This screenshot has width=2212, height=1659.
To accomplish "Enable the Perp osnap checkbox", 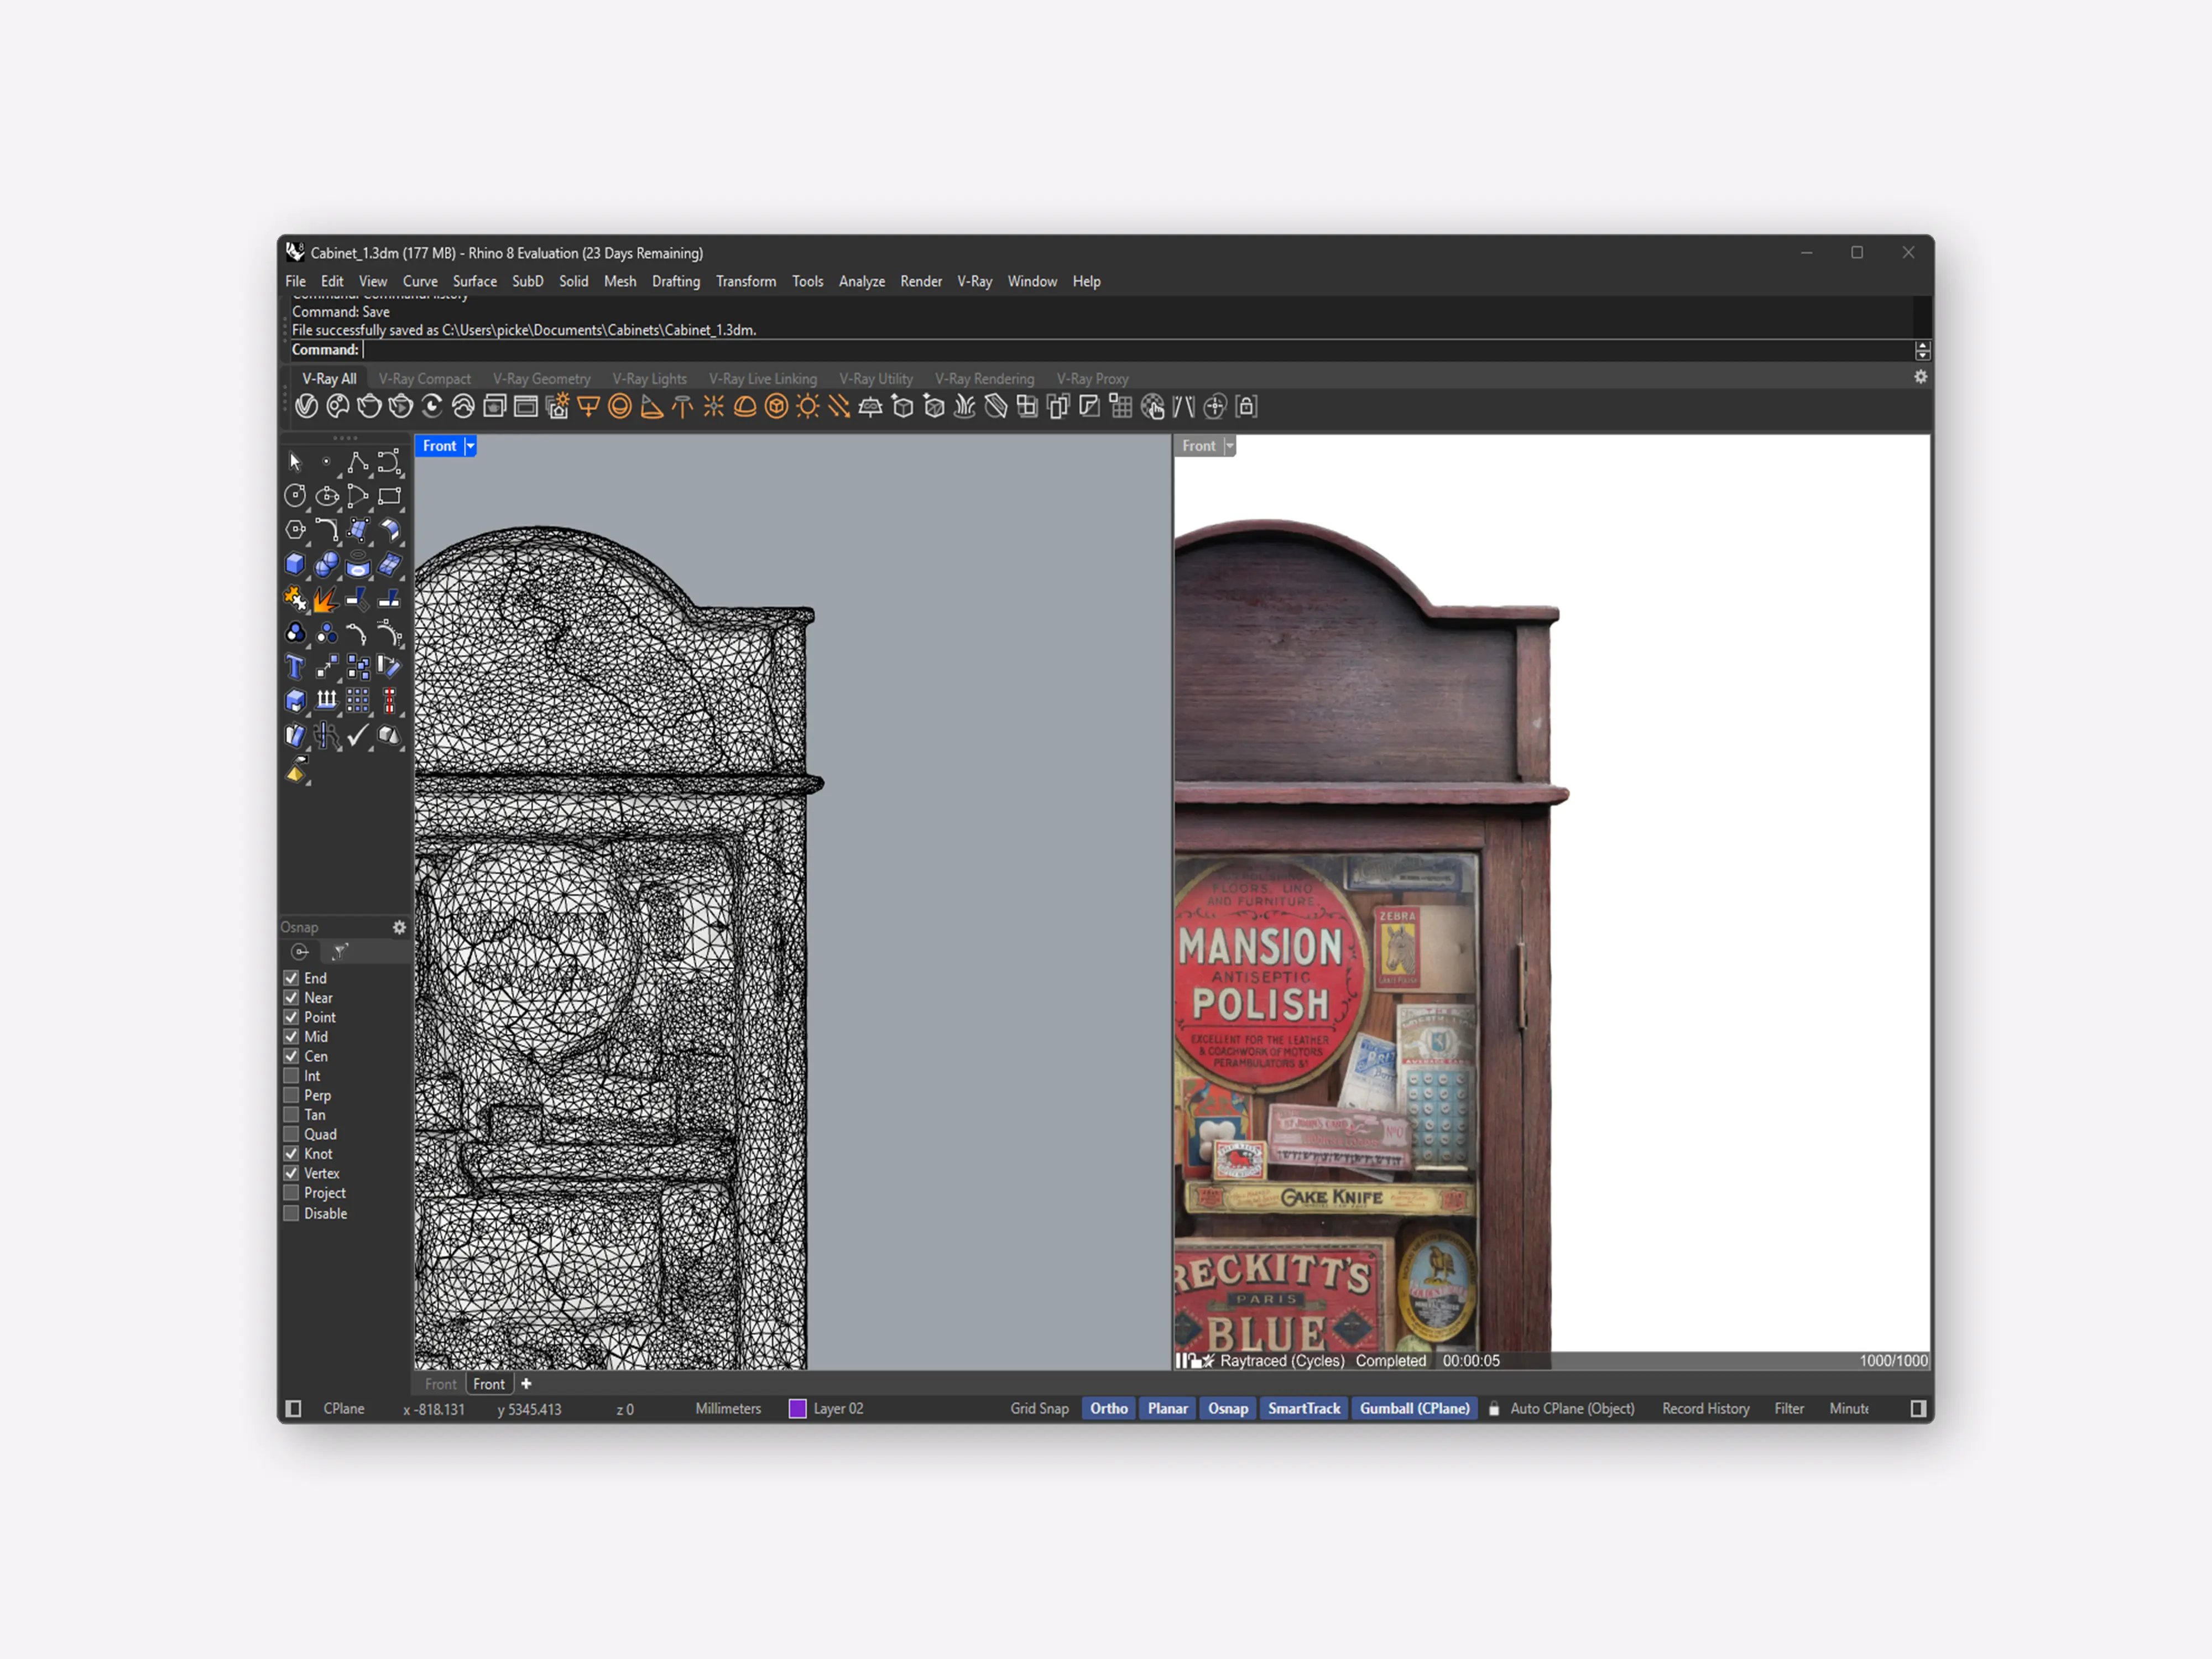I will click(291, 1095).
